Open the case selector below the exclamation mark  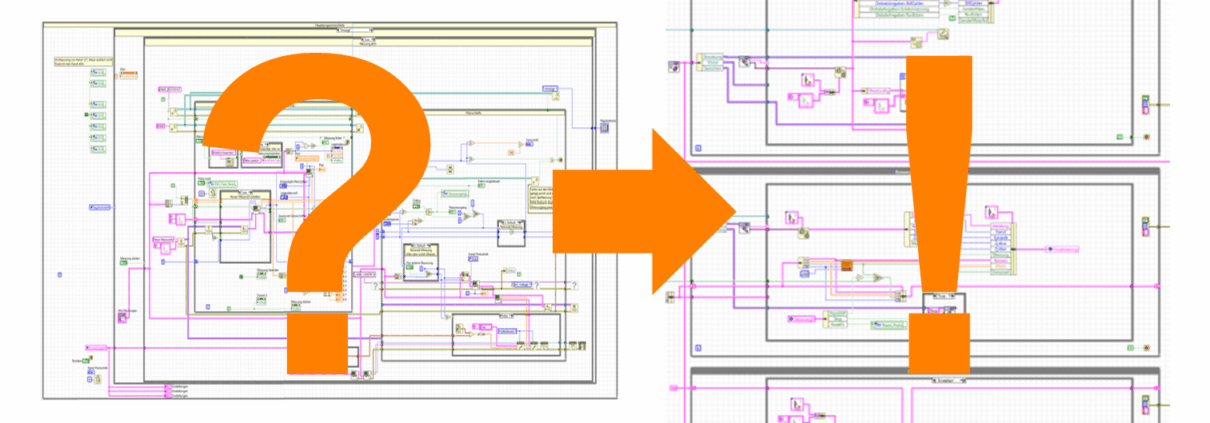coord(944,297)
